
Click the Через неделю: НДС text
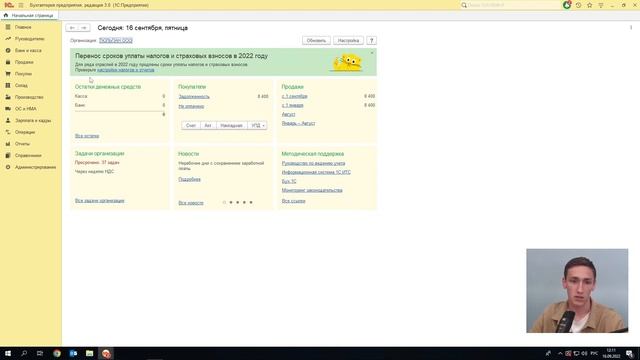point(94,171)
